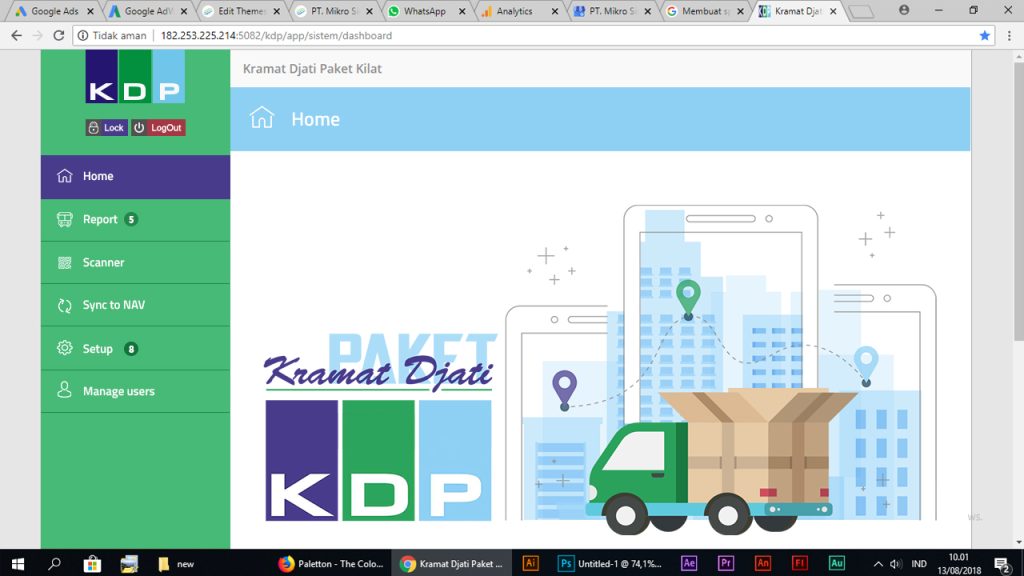1024x576 pixels.
Task: Open the Report menu in the sidebar
Action: click(135, 220)
